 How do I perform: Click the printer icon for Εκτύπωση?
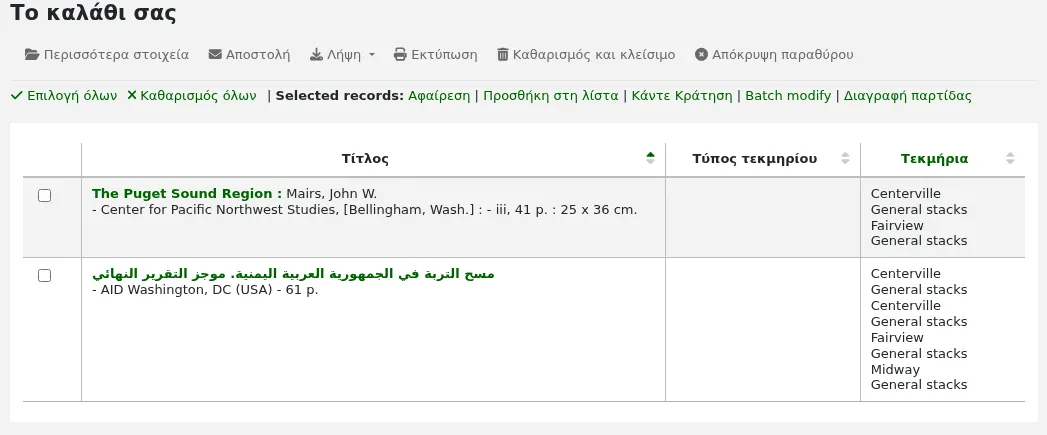click(400, 55)
